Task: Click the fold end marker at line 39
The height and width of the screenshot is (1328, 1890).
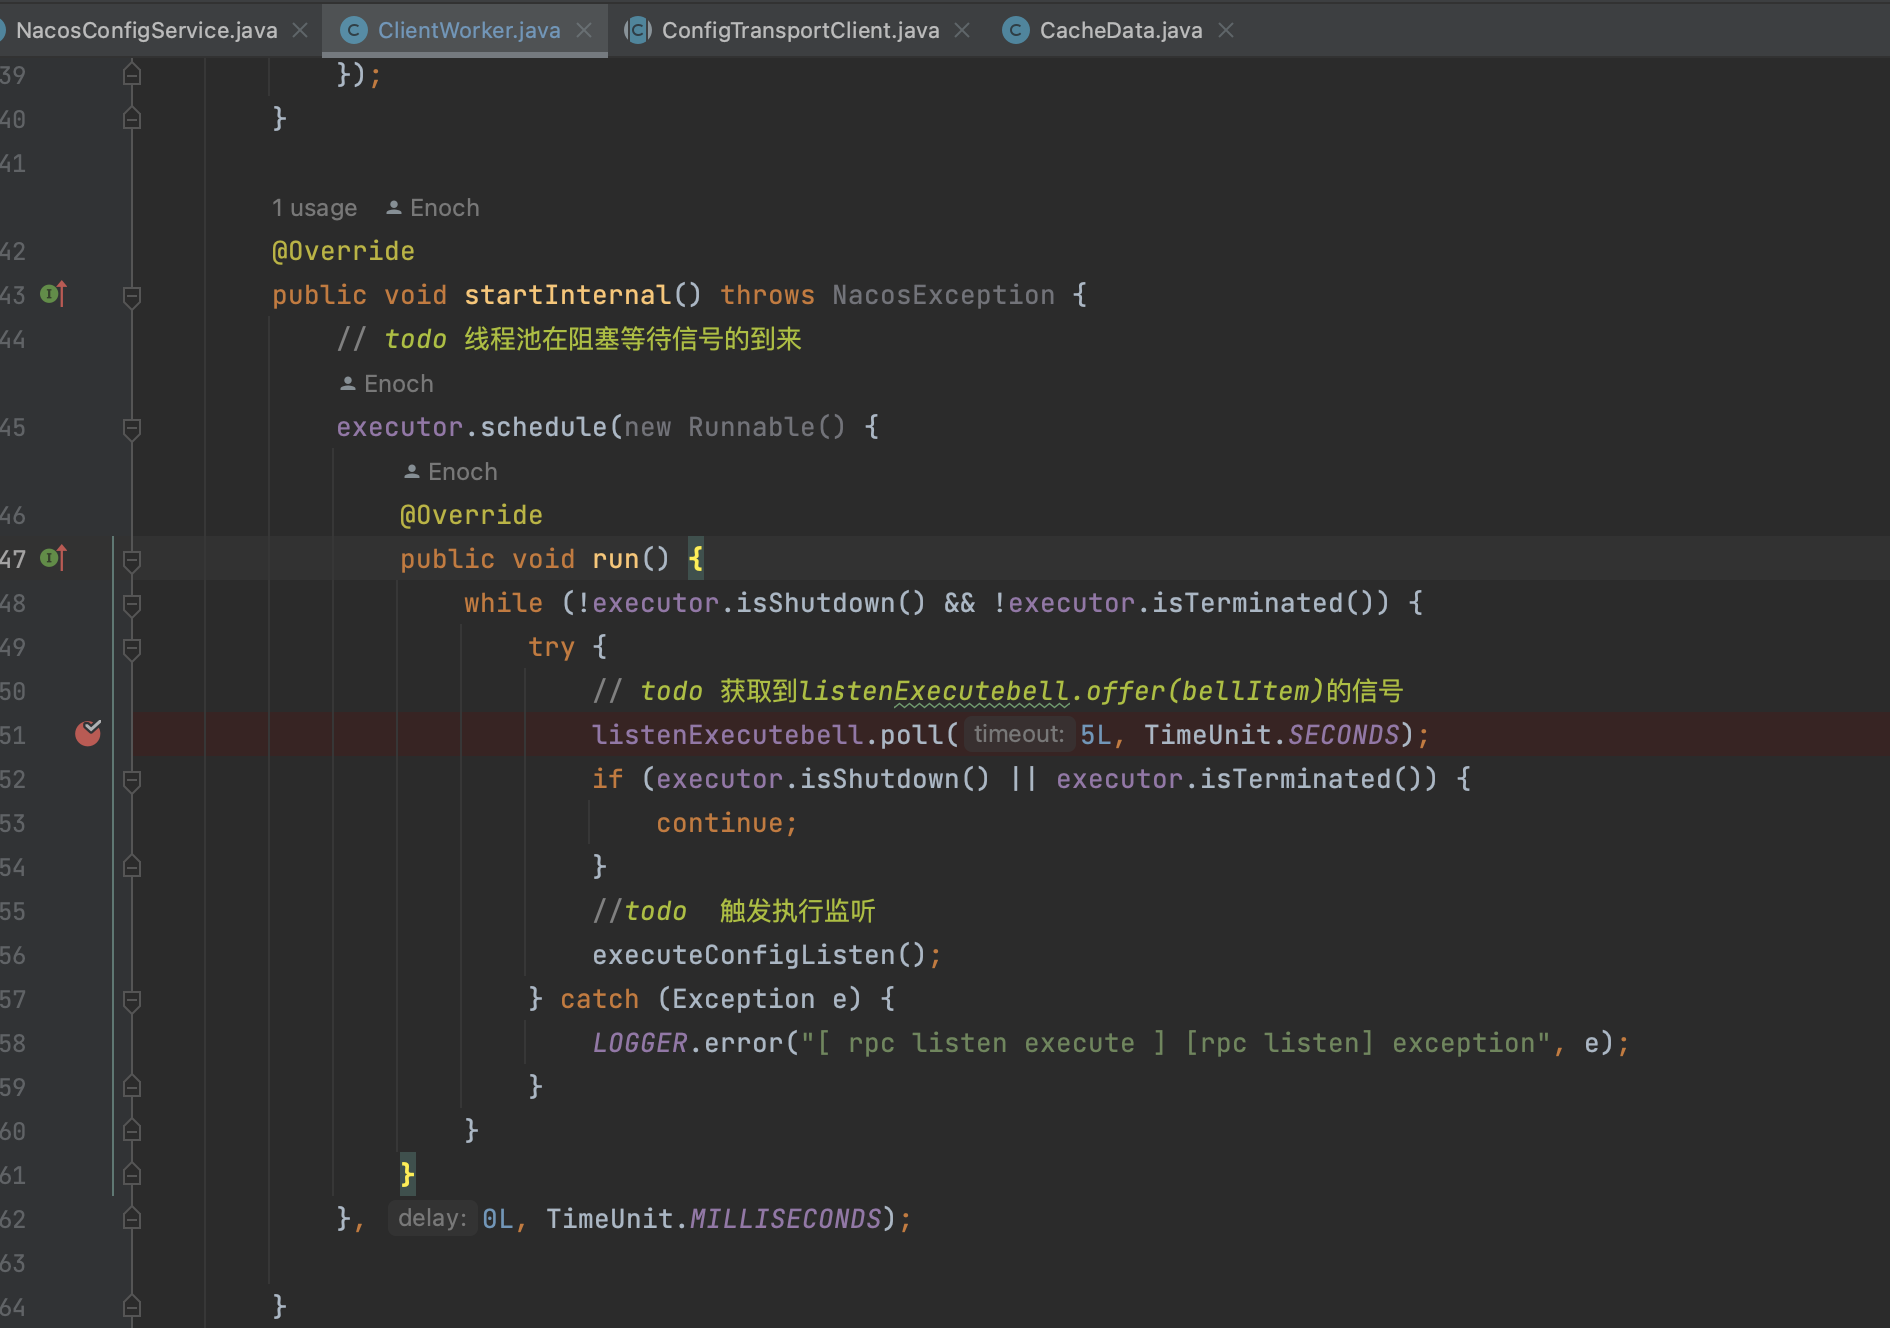Action: [x=131, y=74]
